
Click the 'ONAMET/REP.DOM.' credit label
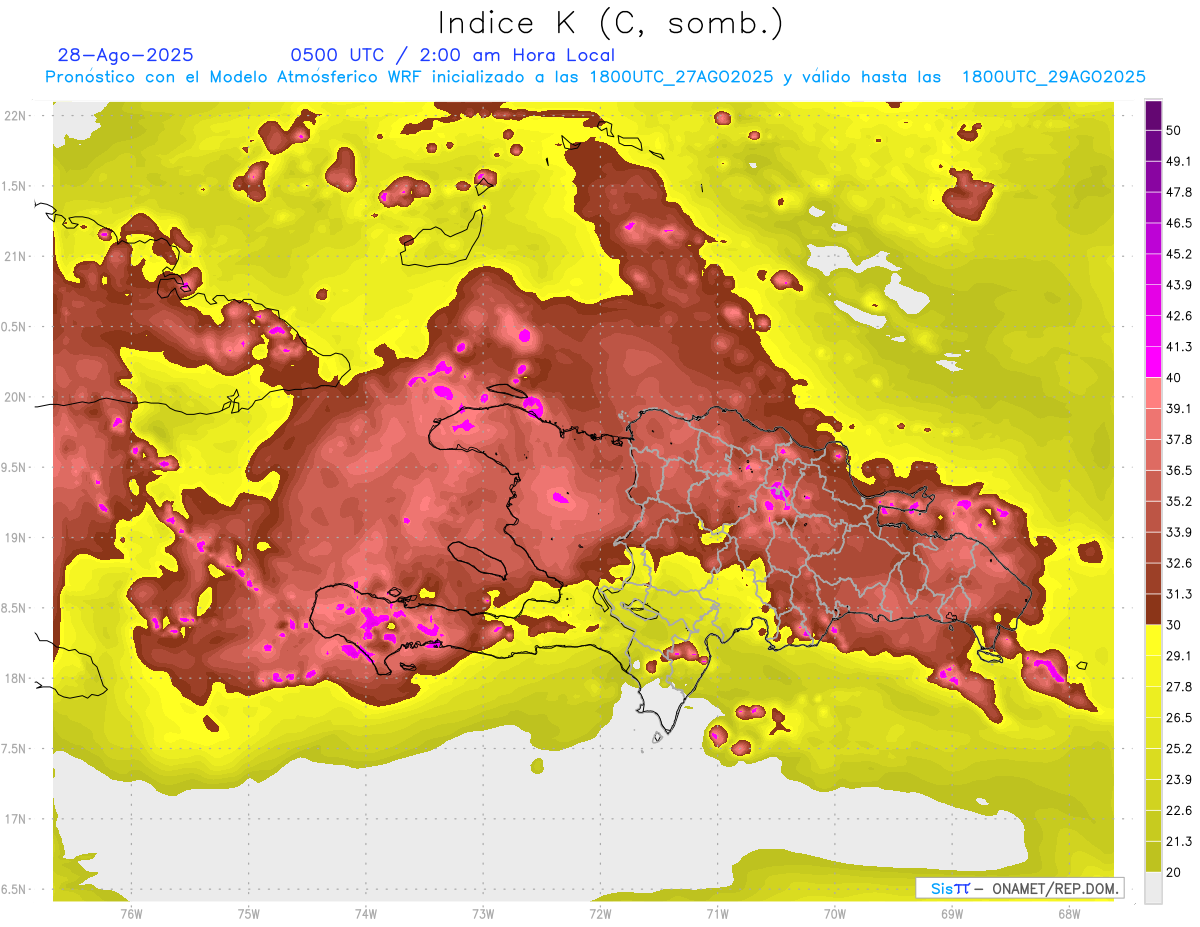click(x=1054, y=888)
